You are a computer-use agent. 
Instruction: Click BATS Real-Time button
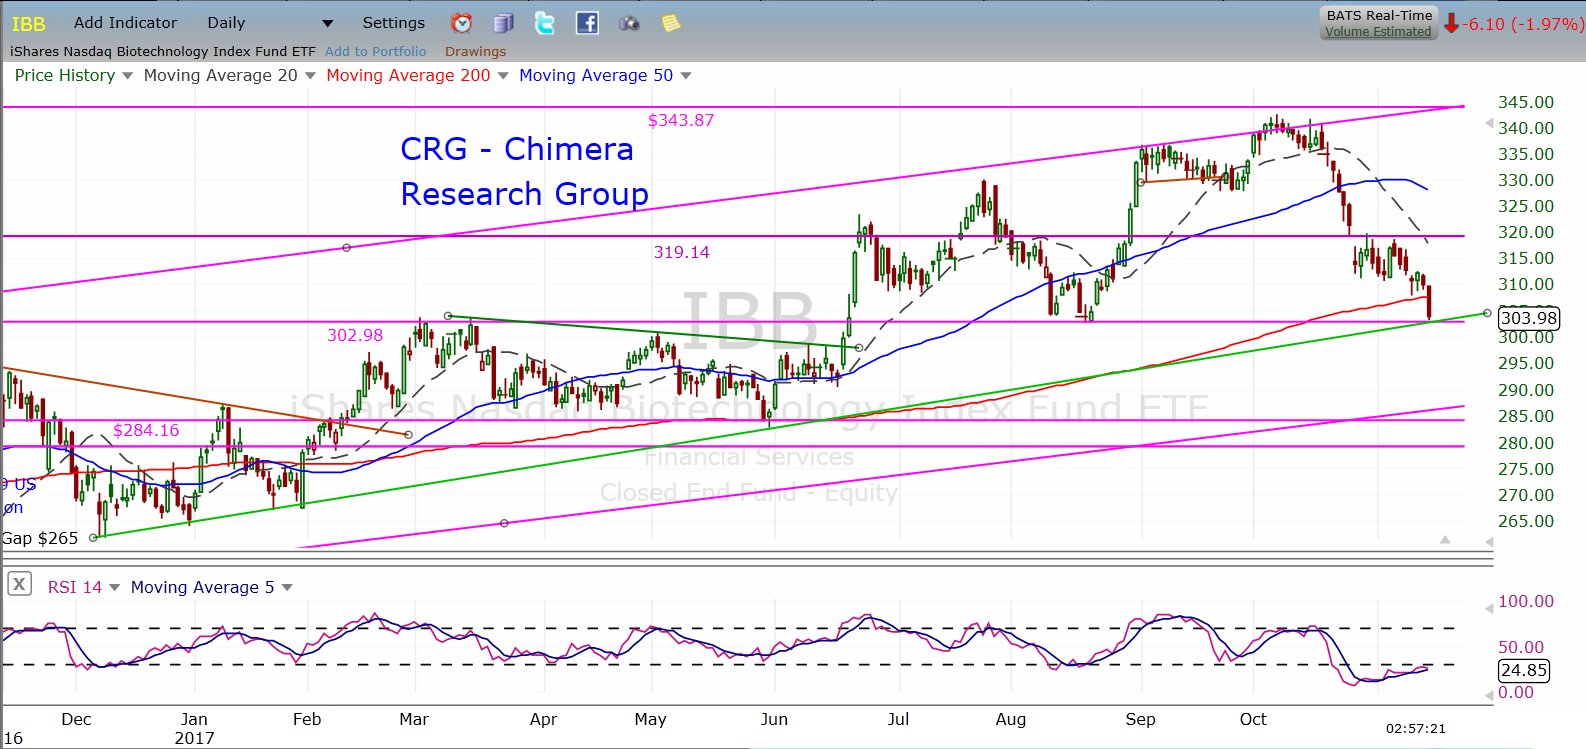(1378, 15)
